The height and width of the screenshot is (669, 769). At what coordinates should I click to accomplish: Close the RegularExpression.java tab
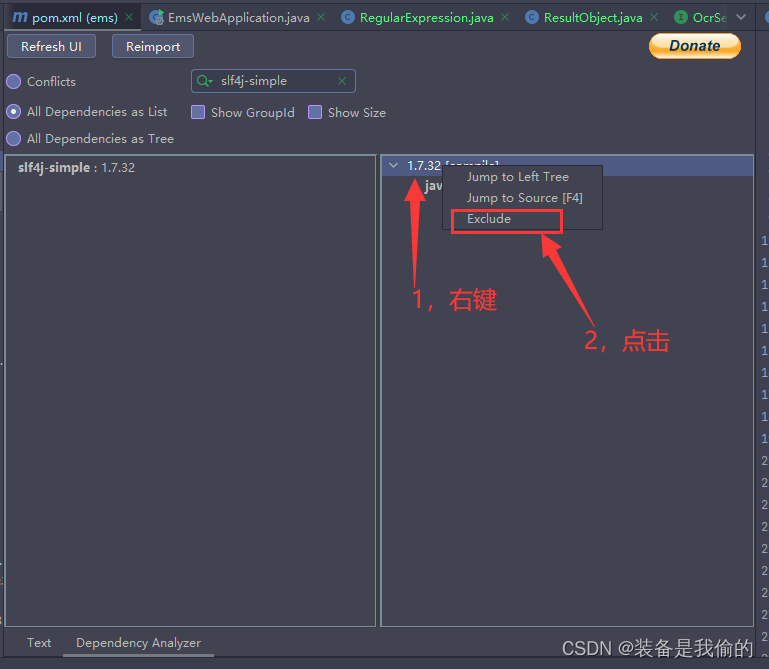click(505, 17)
